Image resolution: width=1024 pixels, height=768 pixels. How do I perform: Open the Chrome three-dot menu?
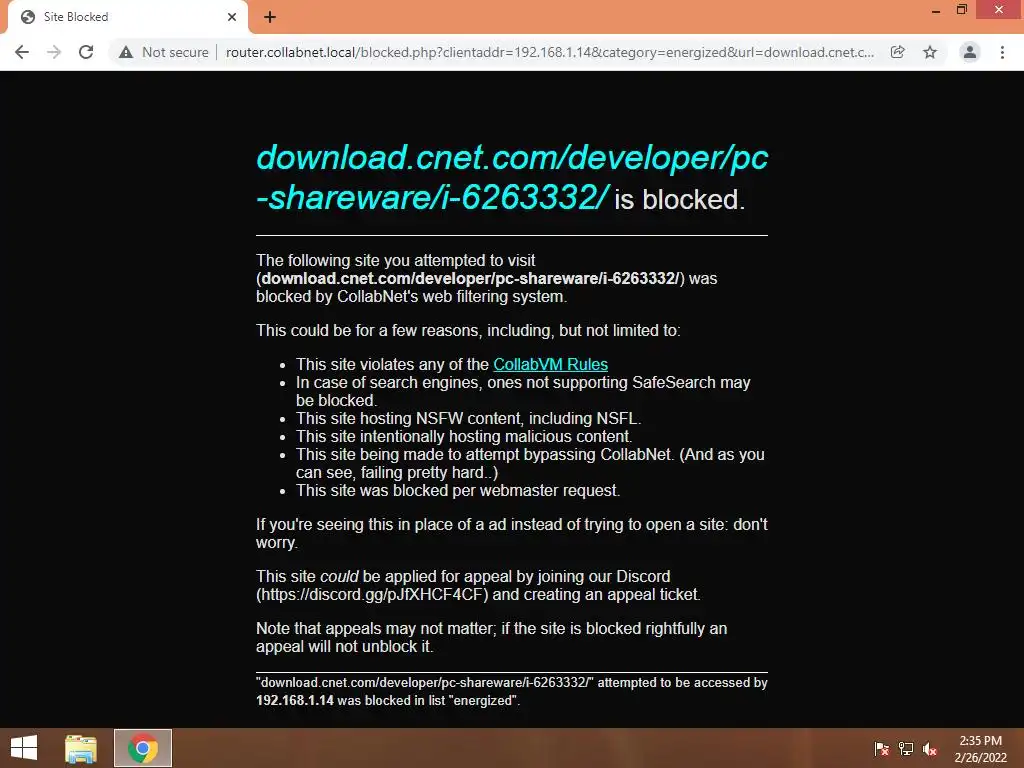click(1002, 52)
